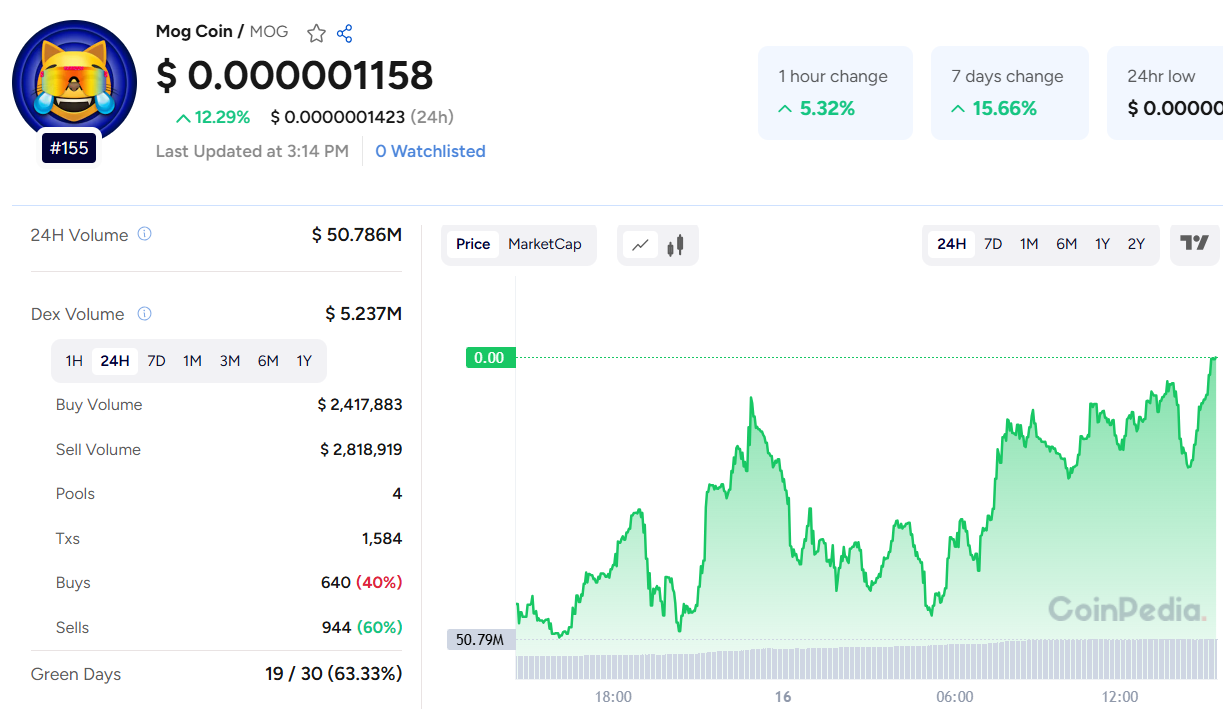
Task: Click the Green Days 19 / 30 value
Action: [334, 674]
